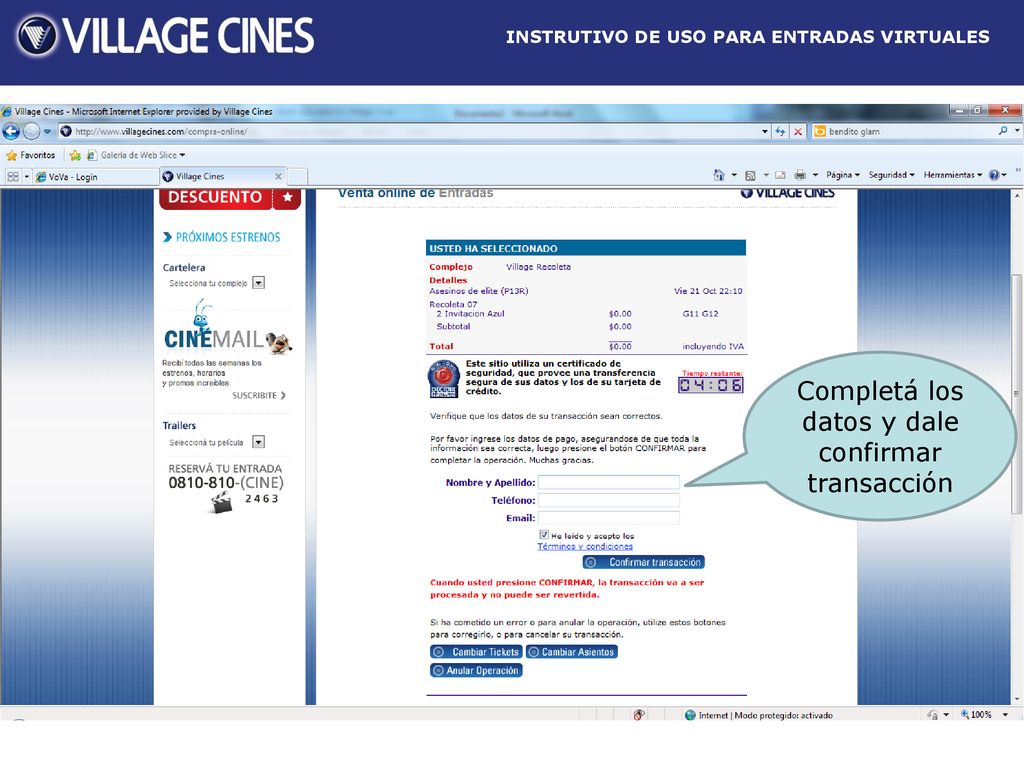
Task: Click the Internet zone globe icon
Action: tap(690, 715)
